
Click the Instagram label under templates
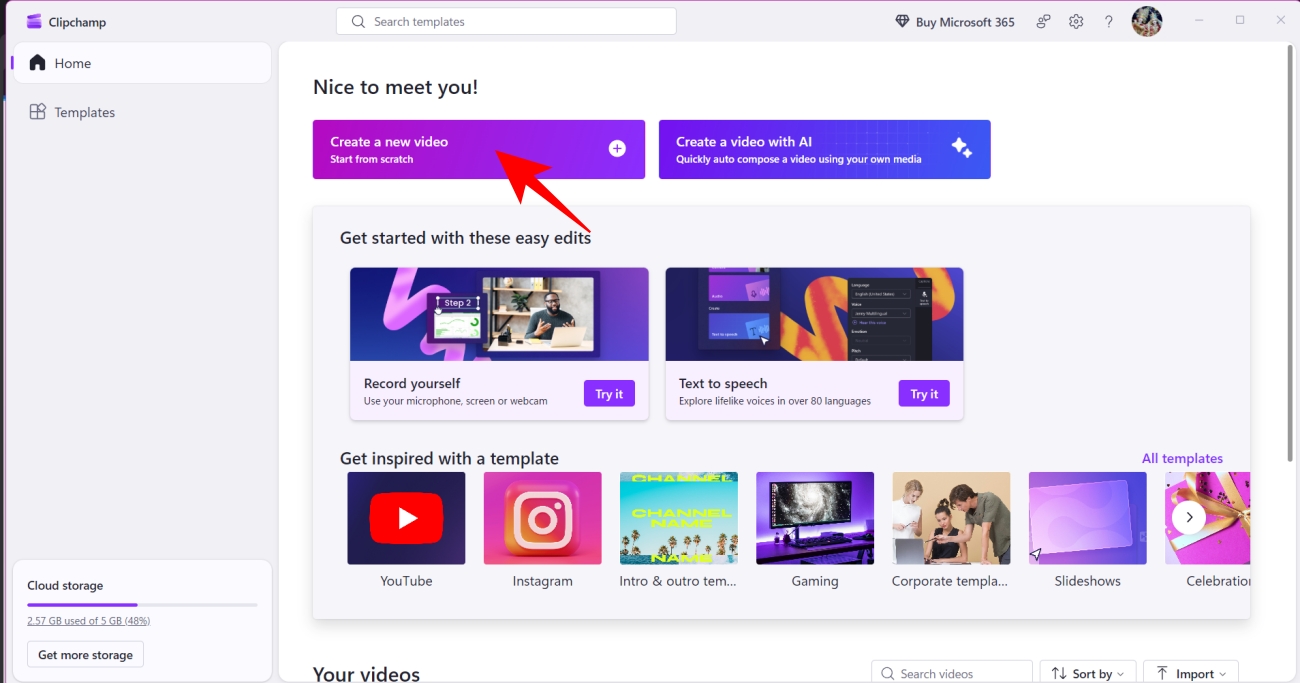pos(543,581)
